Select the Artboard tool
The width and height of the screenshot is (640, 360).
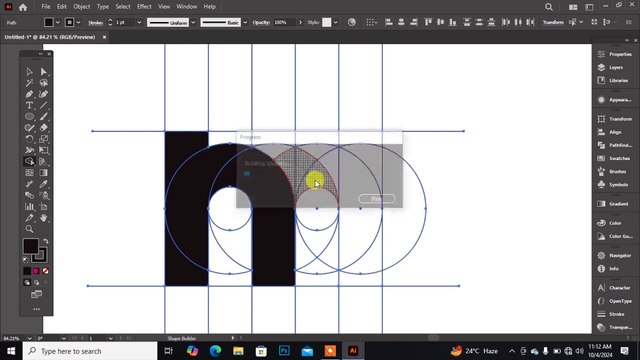point(43,207)
